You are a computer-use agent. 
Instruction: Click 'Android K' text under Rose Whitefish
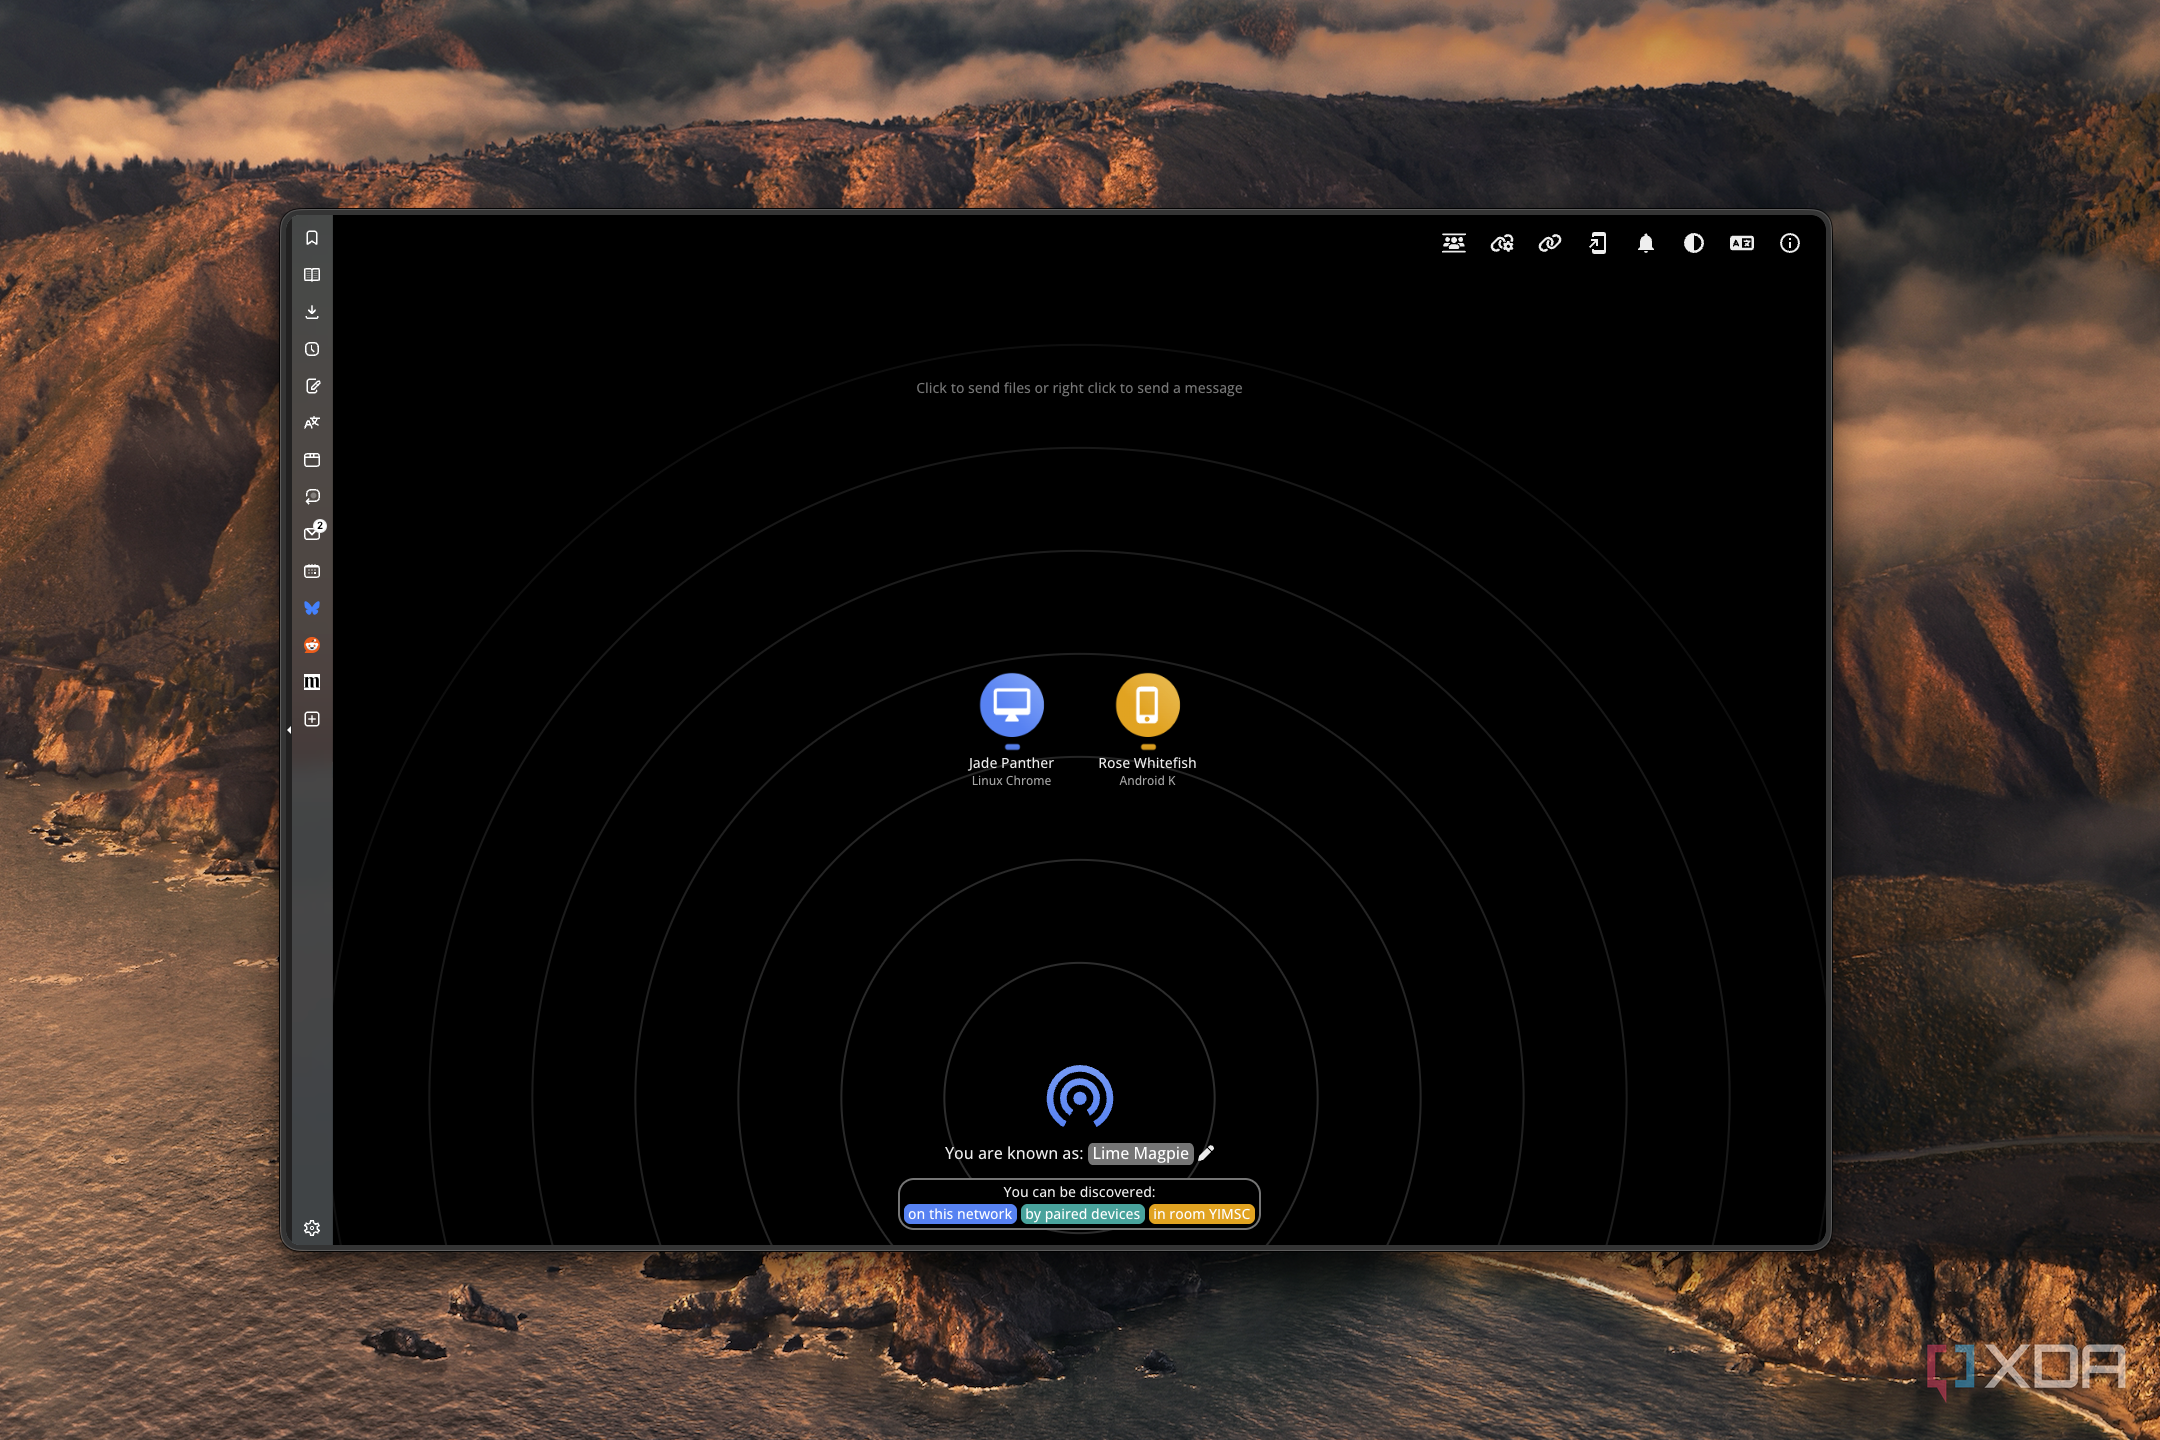pos(1147,781)
